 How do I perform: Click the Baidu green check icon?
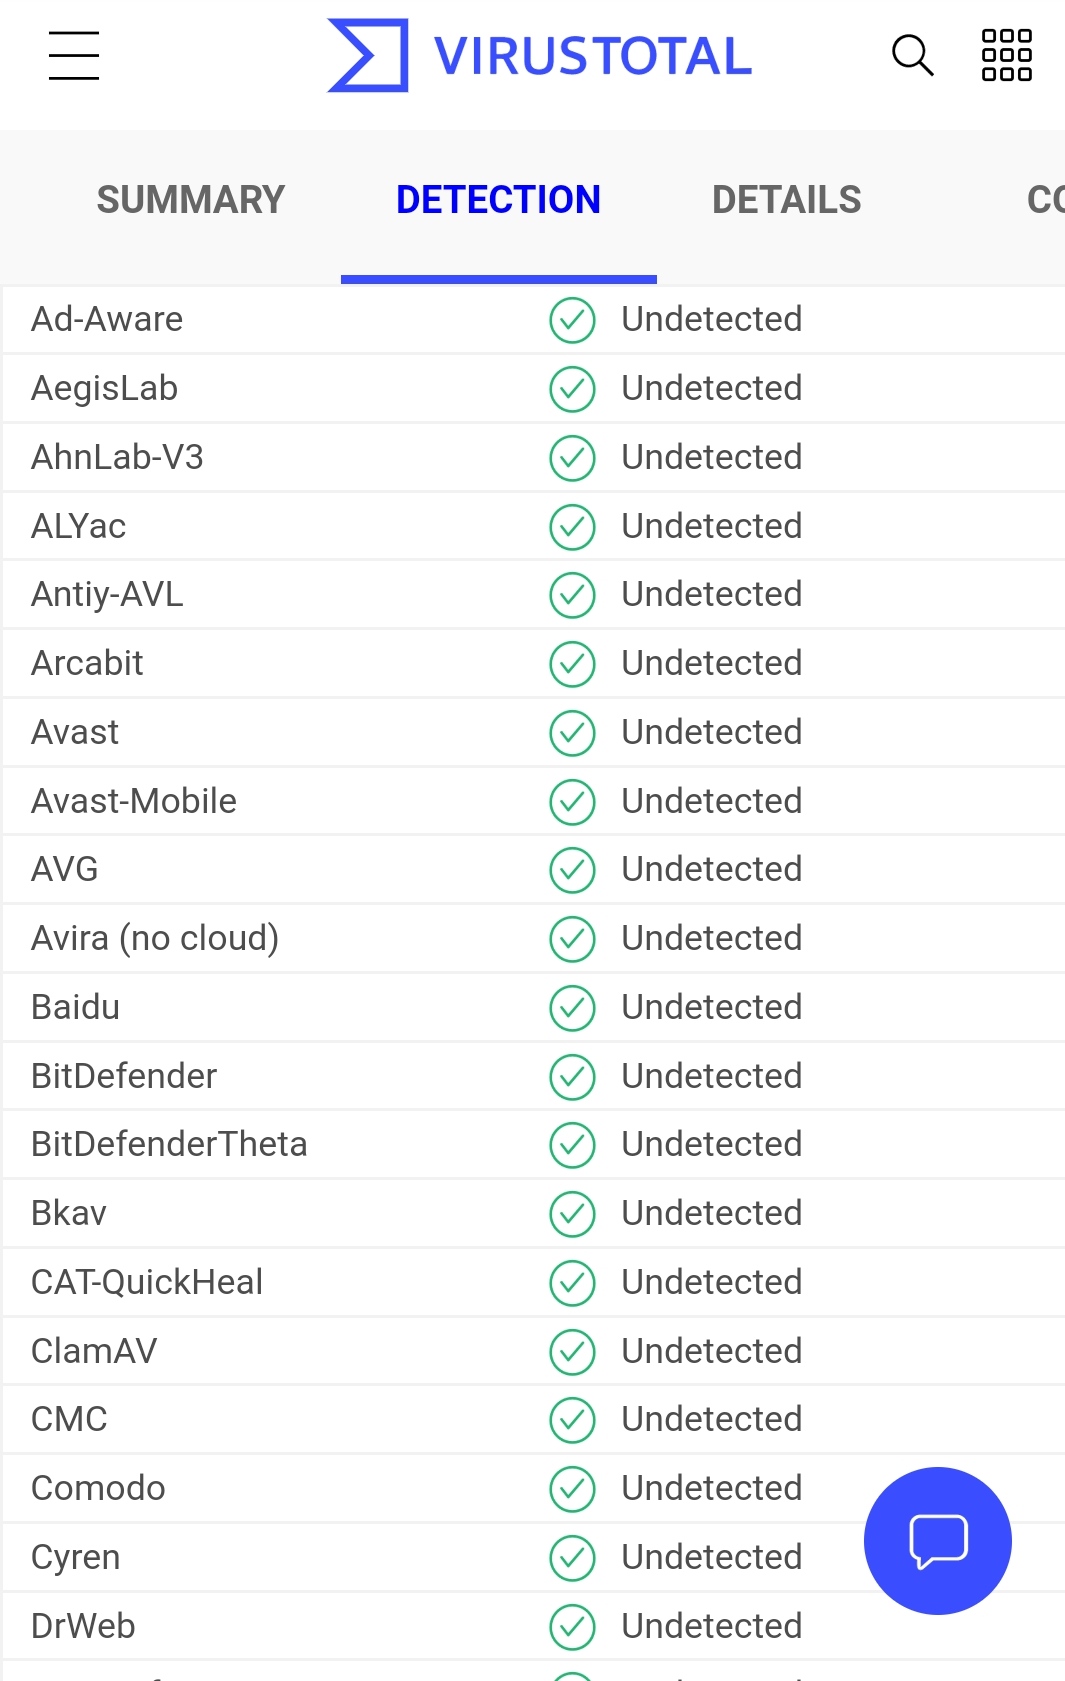pos(572,1007)
